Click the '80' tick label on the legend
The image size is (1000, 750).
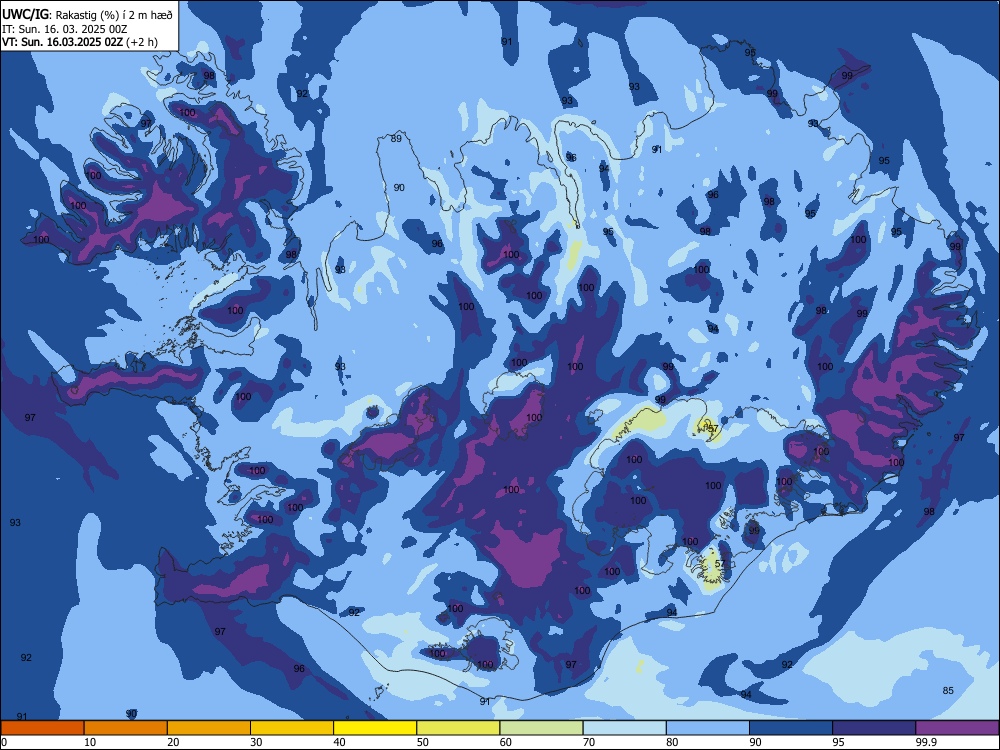click(672, 742)
